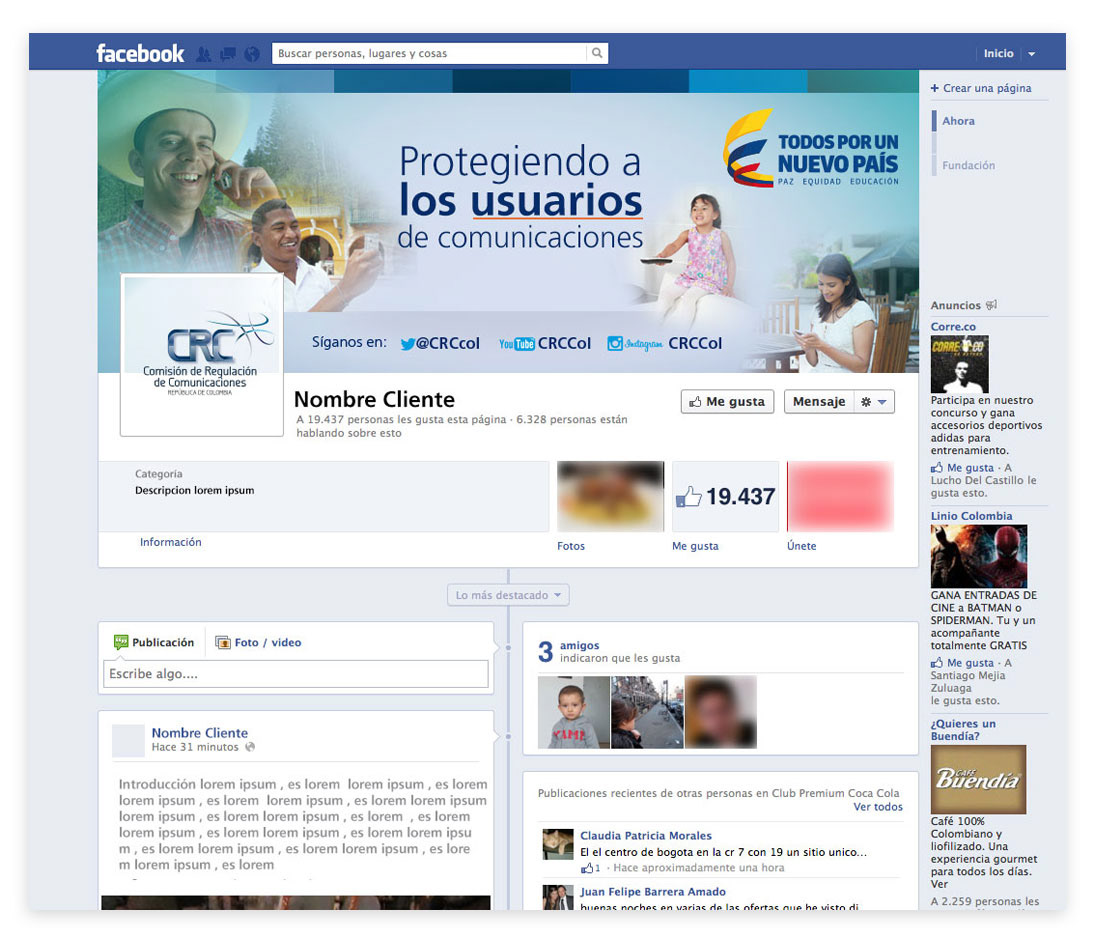This screenshot has height=947, width=1101.
Task: Click the Escribe algo text field
Action: coord(296,674)
